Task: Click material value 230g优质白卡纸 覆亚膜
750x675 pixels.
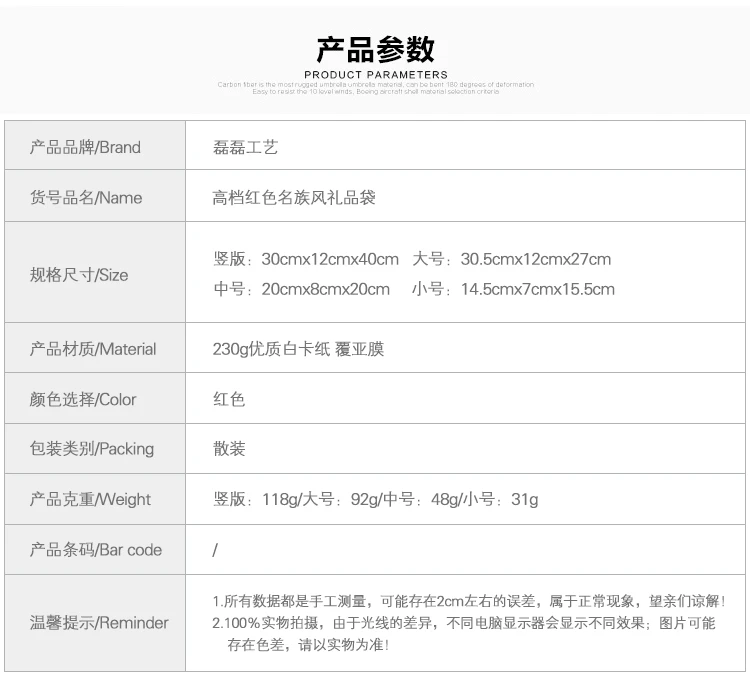Action: pos(298,349)
